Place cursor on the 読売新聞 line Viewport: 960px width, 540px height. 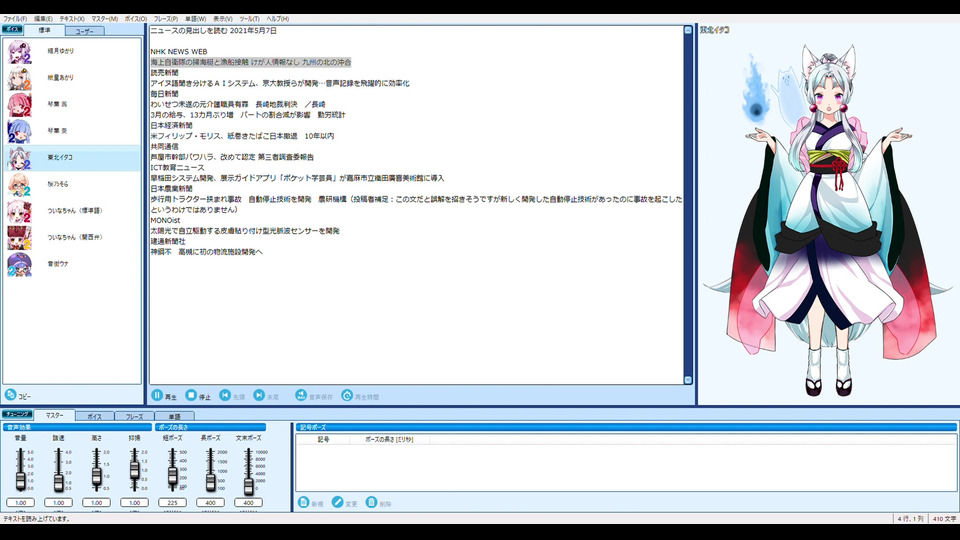[164, 73]
